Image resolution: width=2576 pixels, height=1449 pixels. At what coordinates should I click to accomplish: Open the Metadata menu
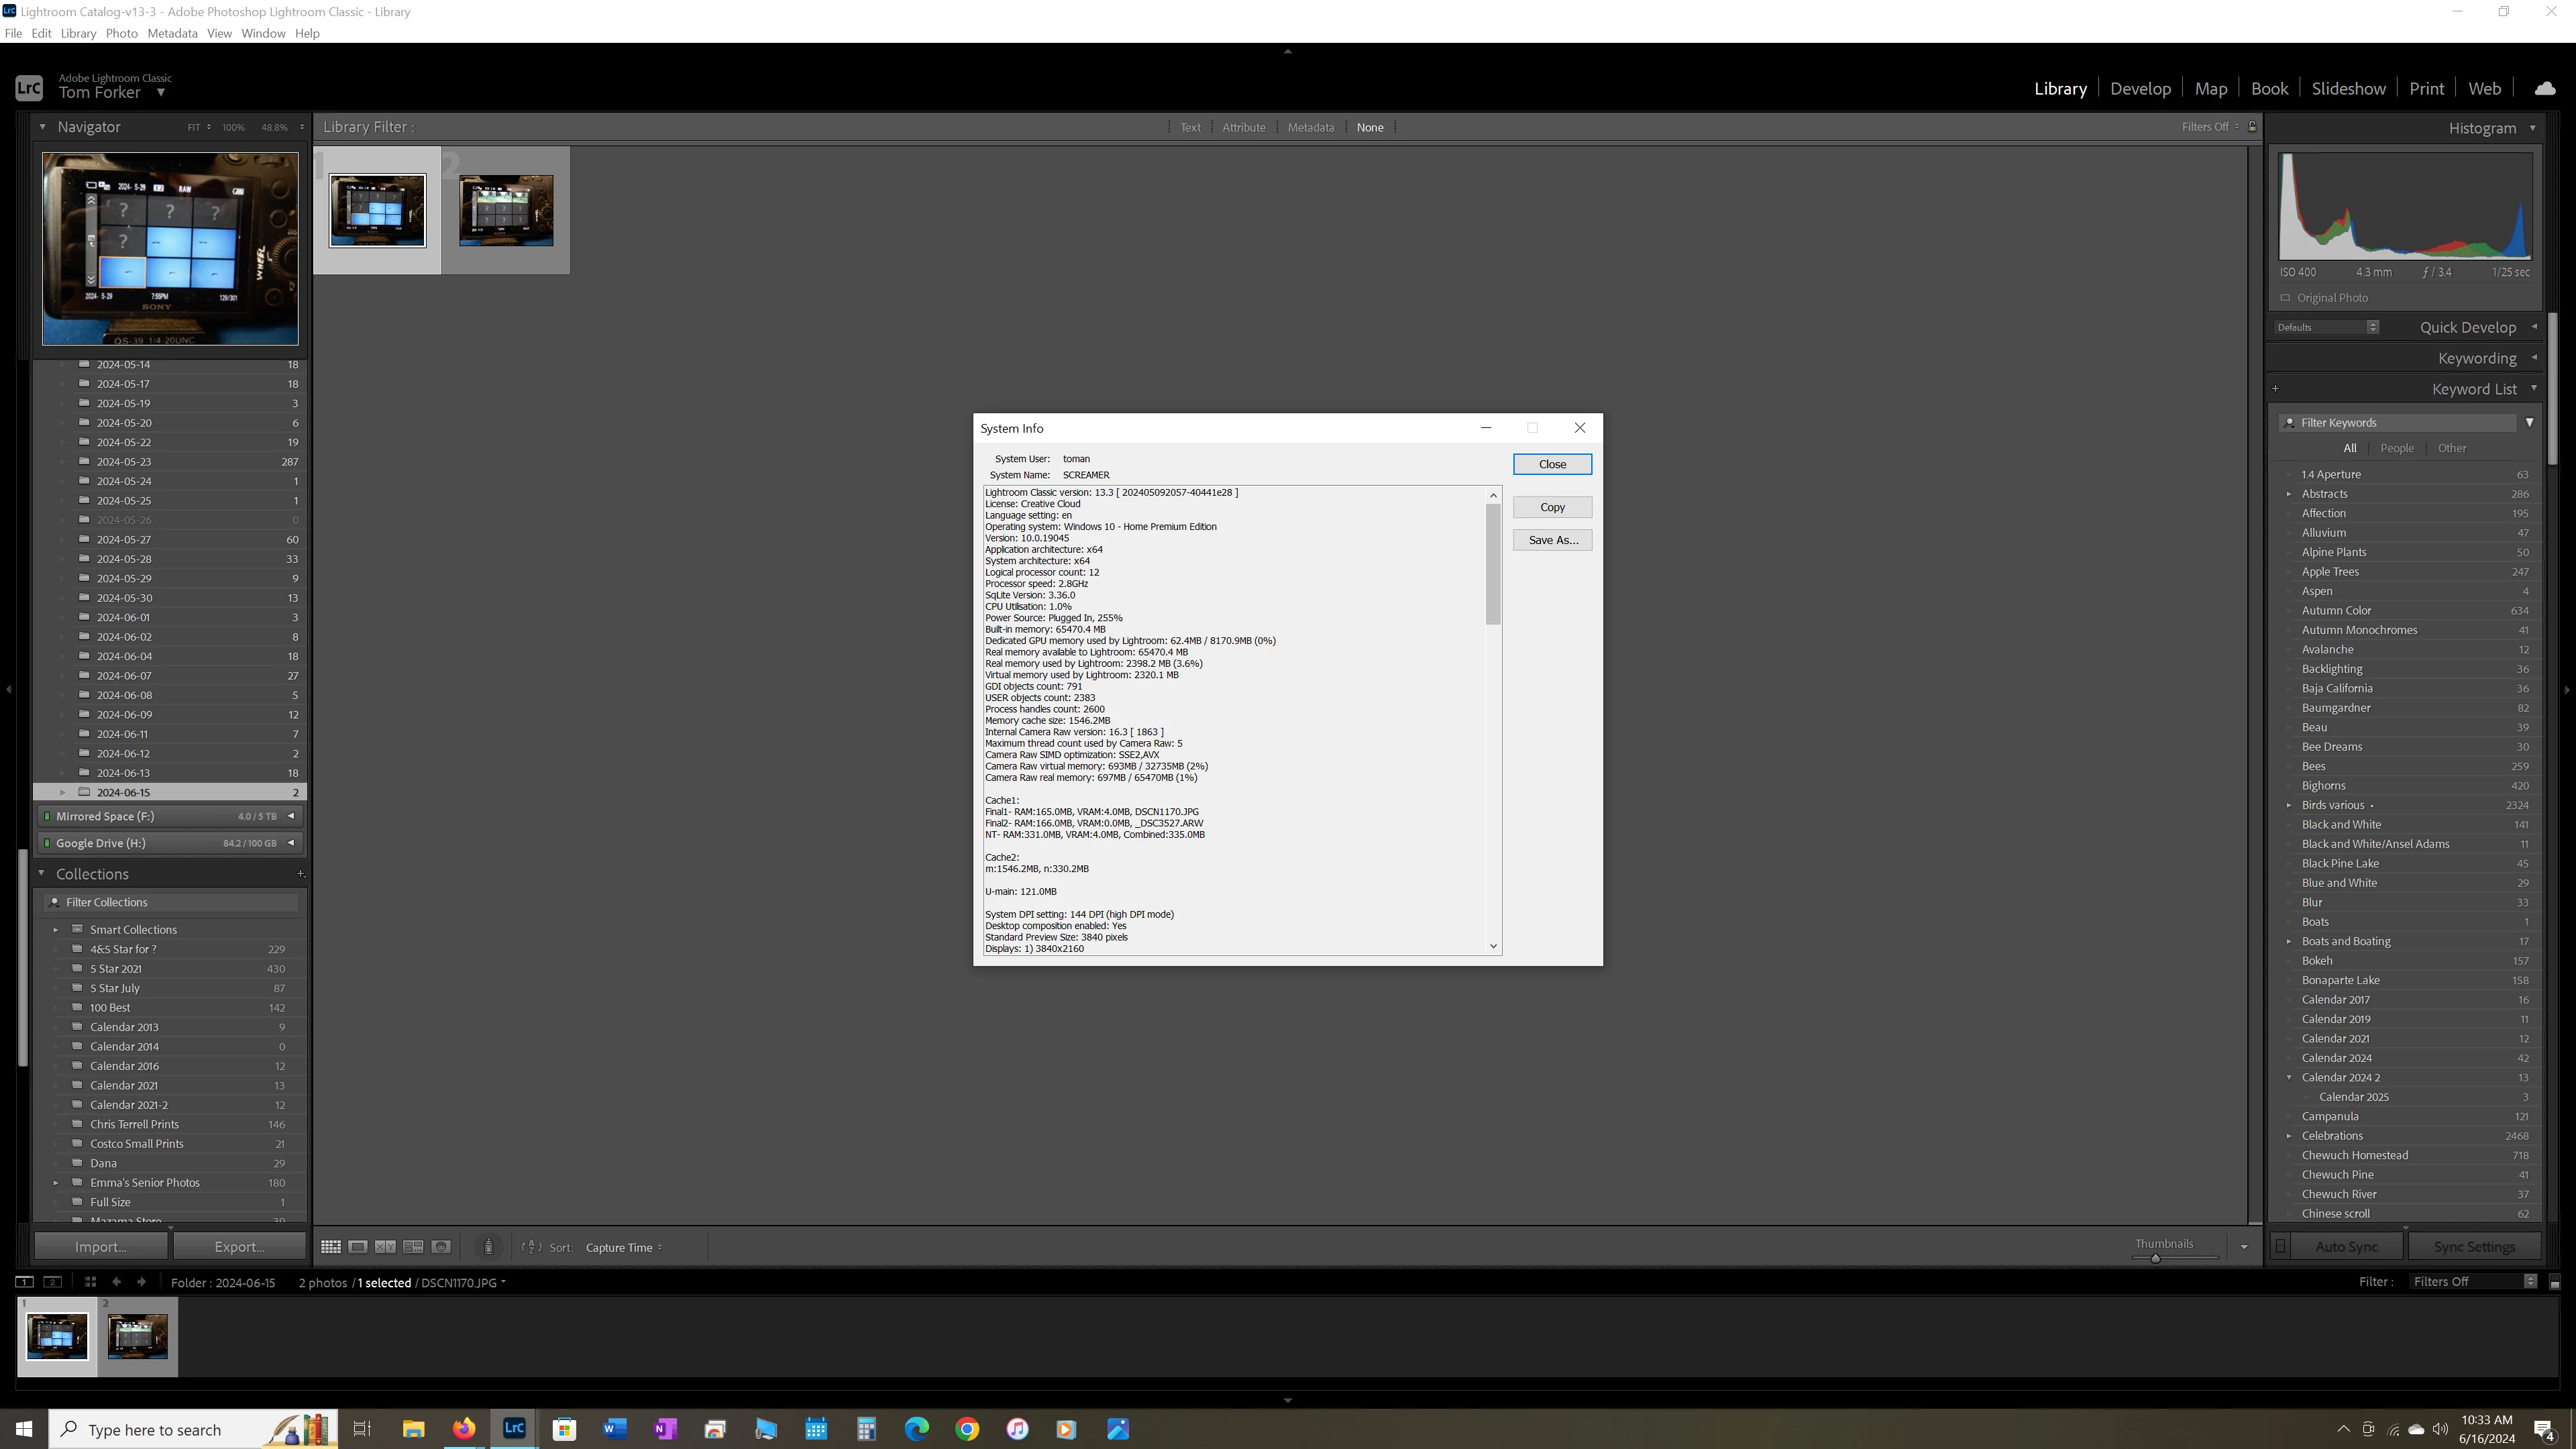click(172, 33)
